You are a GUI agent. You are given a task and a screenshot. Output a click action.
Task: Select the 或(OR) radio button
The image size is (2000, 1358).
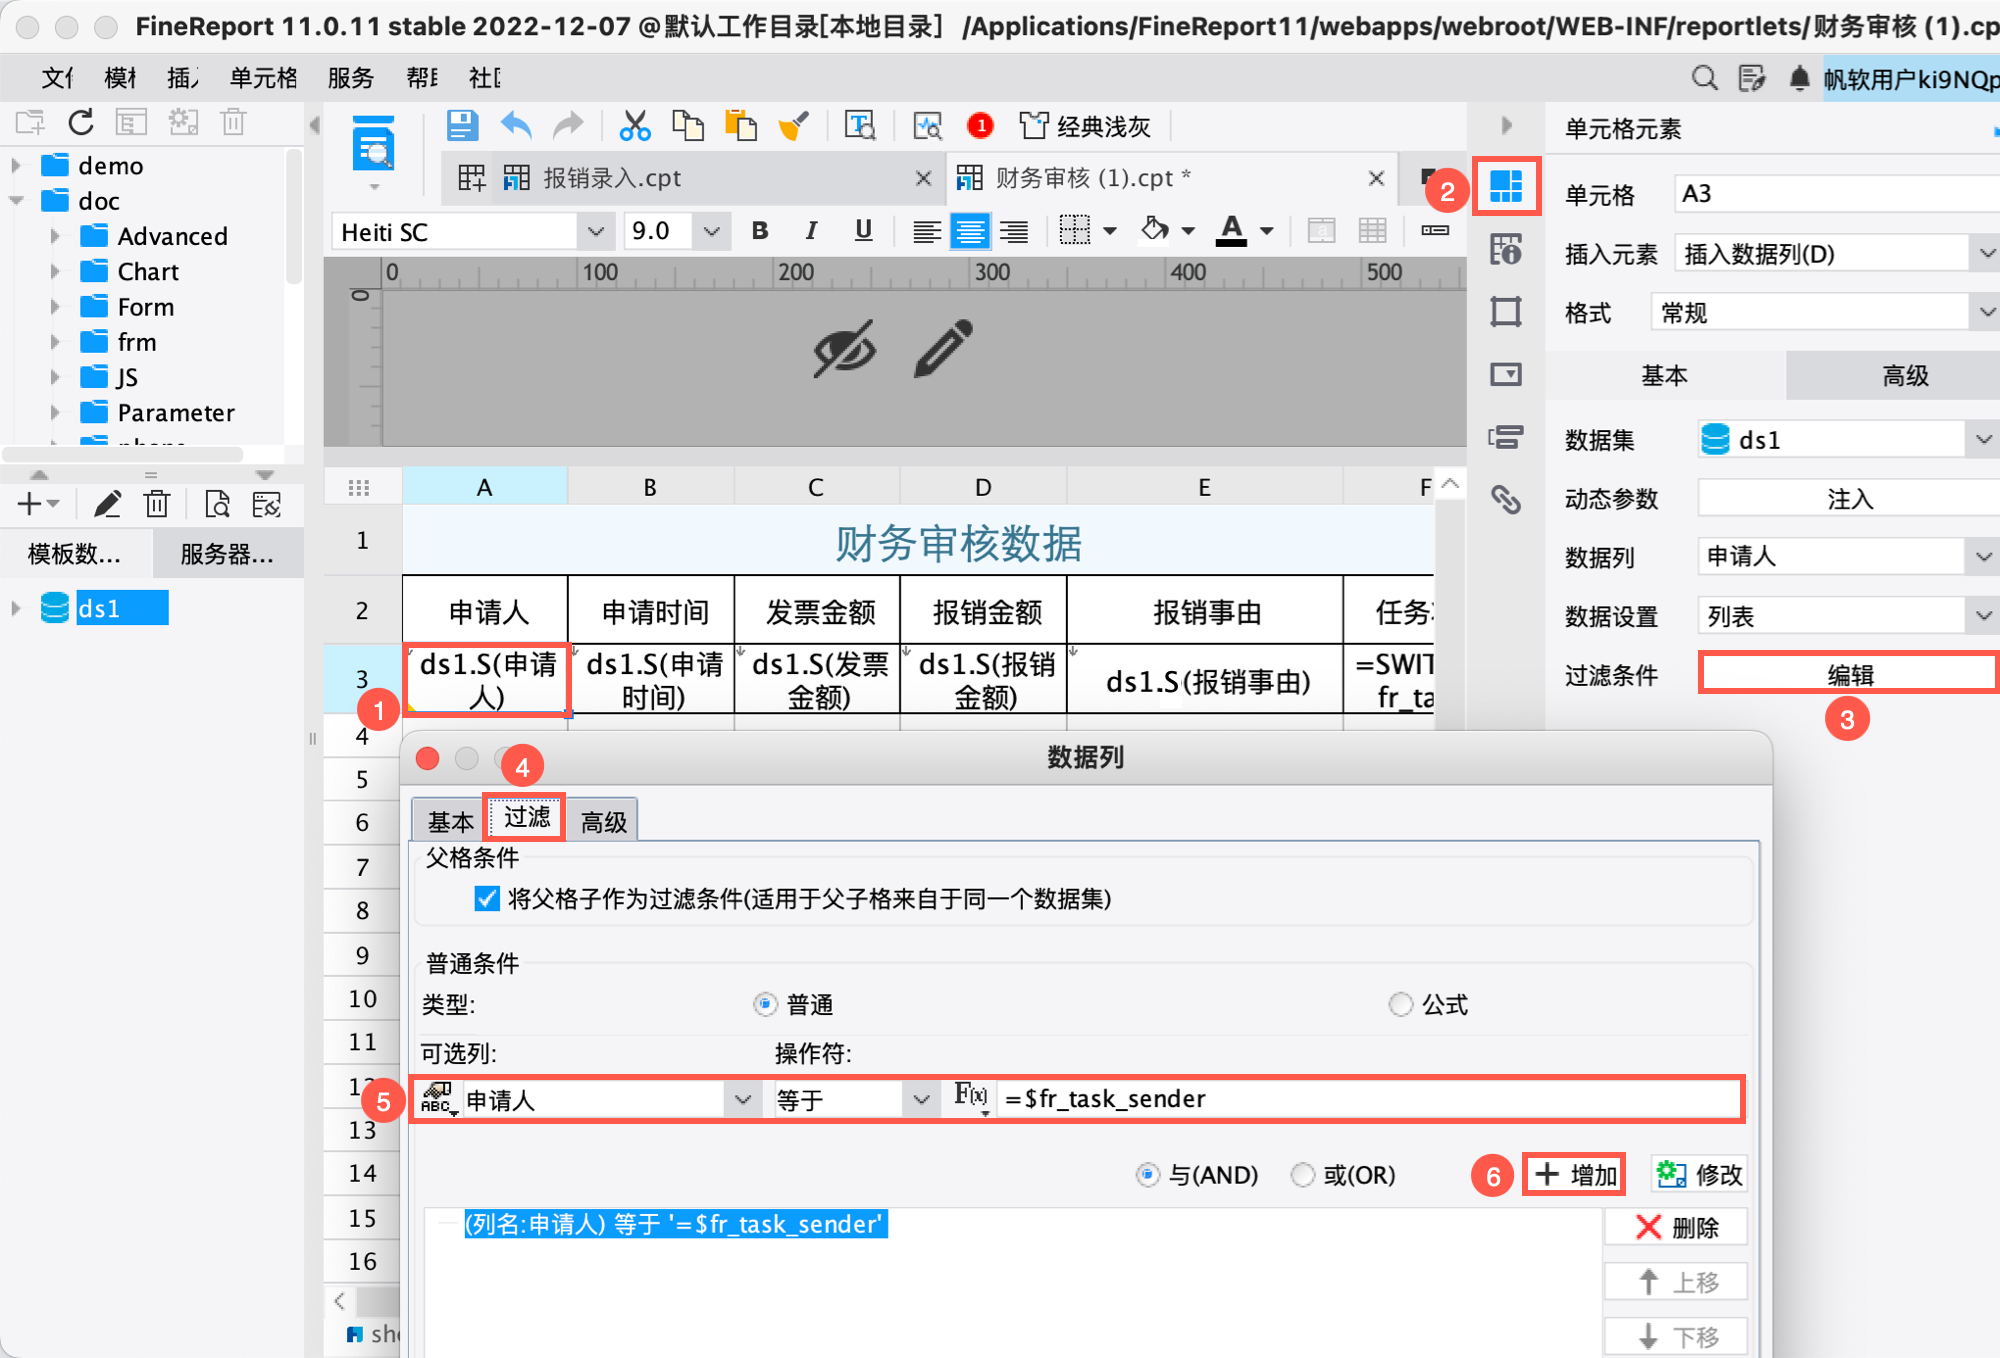tap(1302, 1175)
